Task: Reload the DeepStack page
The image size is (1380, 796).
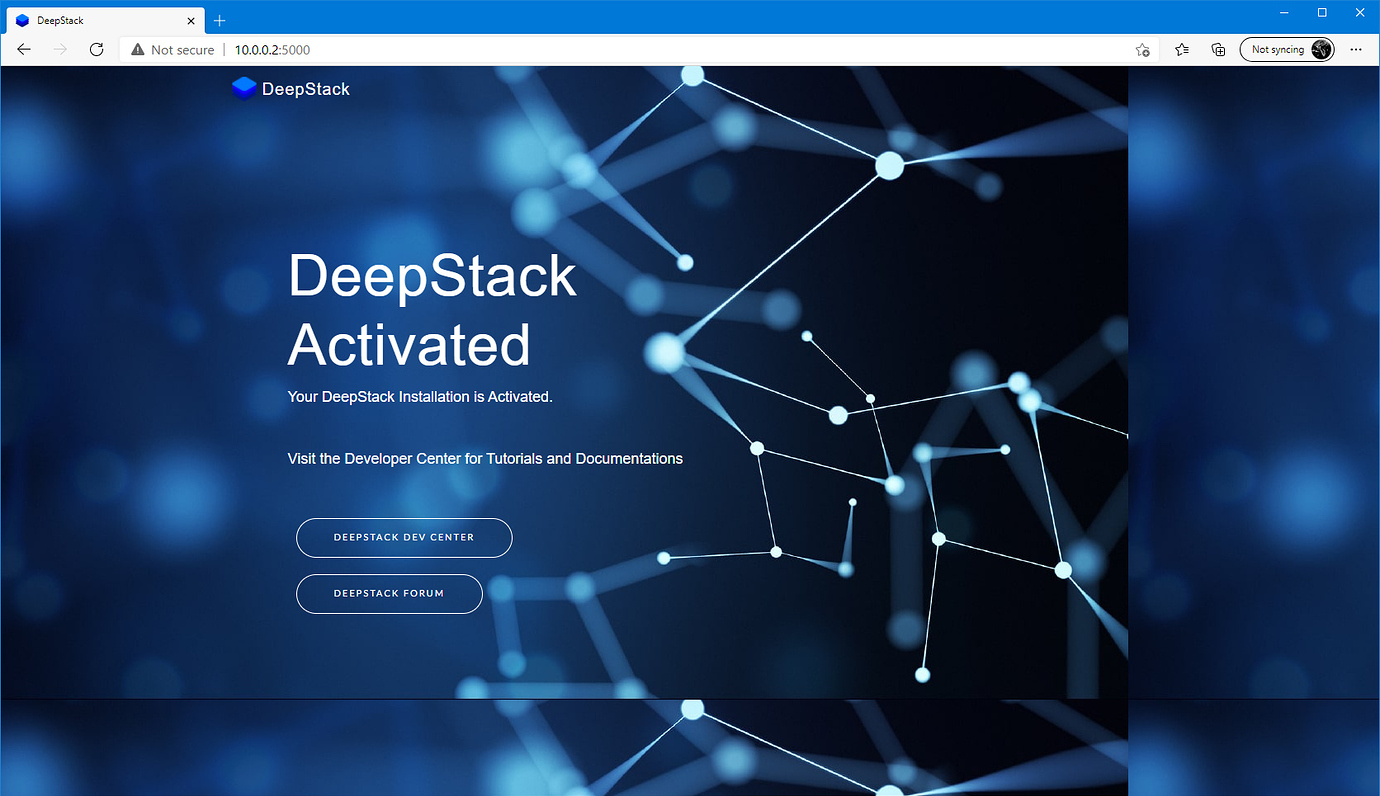Action: coord(96,49)
